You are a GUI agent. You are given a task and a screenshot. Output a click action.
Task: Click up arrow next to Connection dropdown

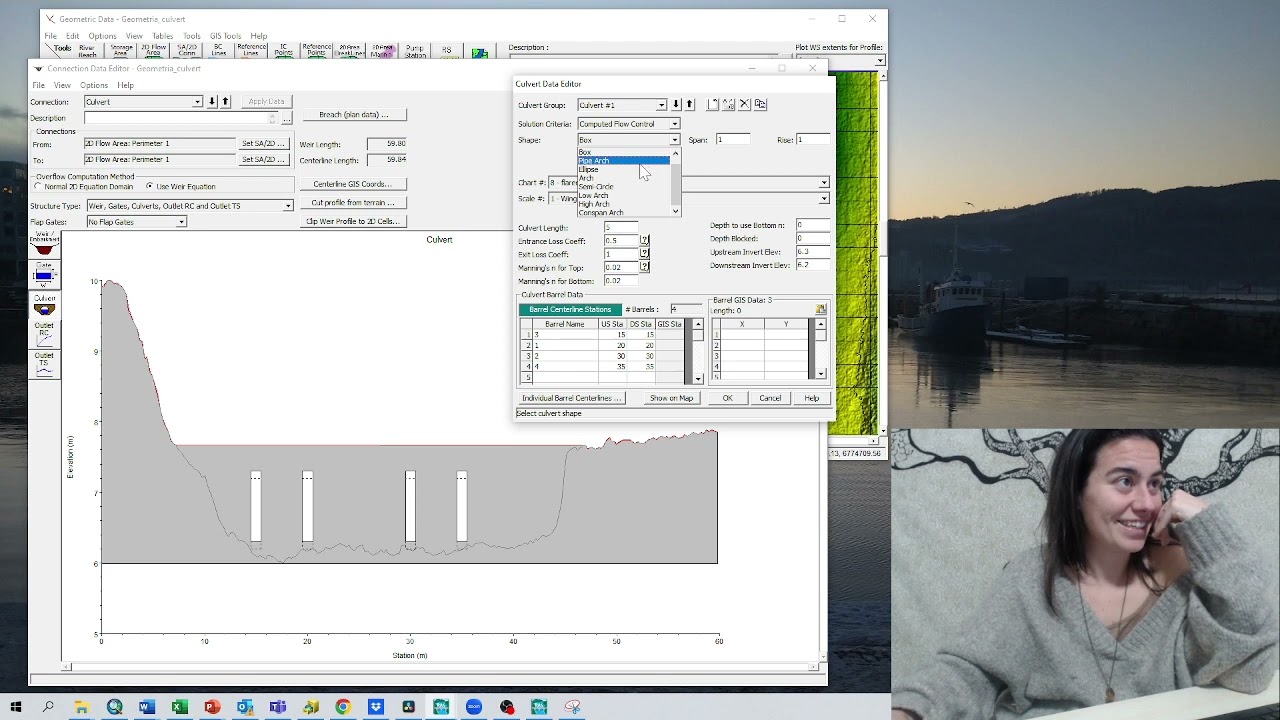pyautogui.click(x=226, y=102)
